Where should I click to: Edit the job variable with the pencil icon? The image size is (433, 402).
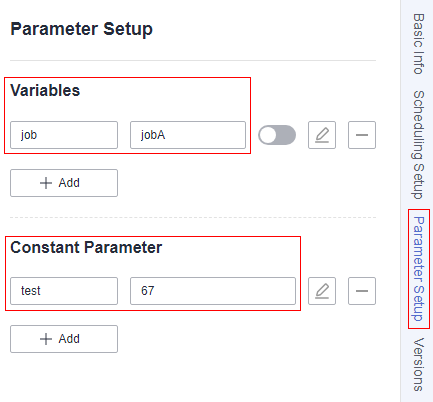pyautogui.click(x=322, y=135)
